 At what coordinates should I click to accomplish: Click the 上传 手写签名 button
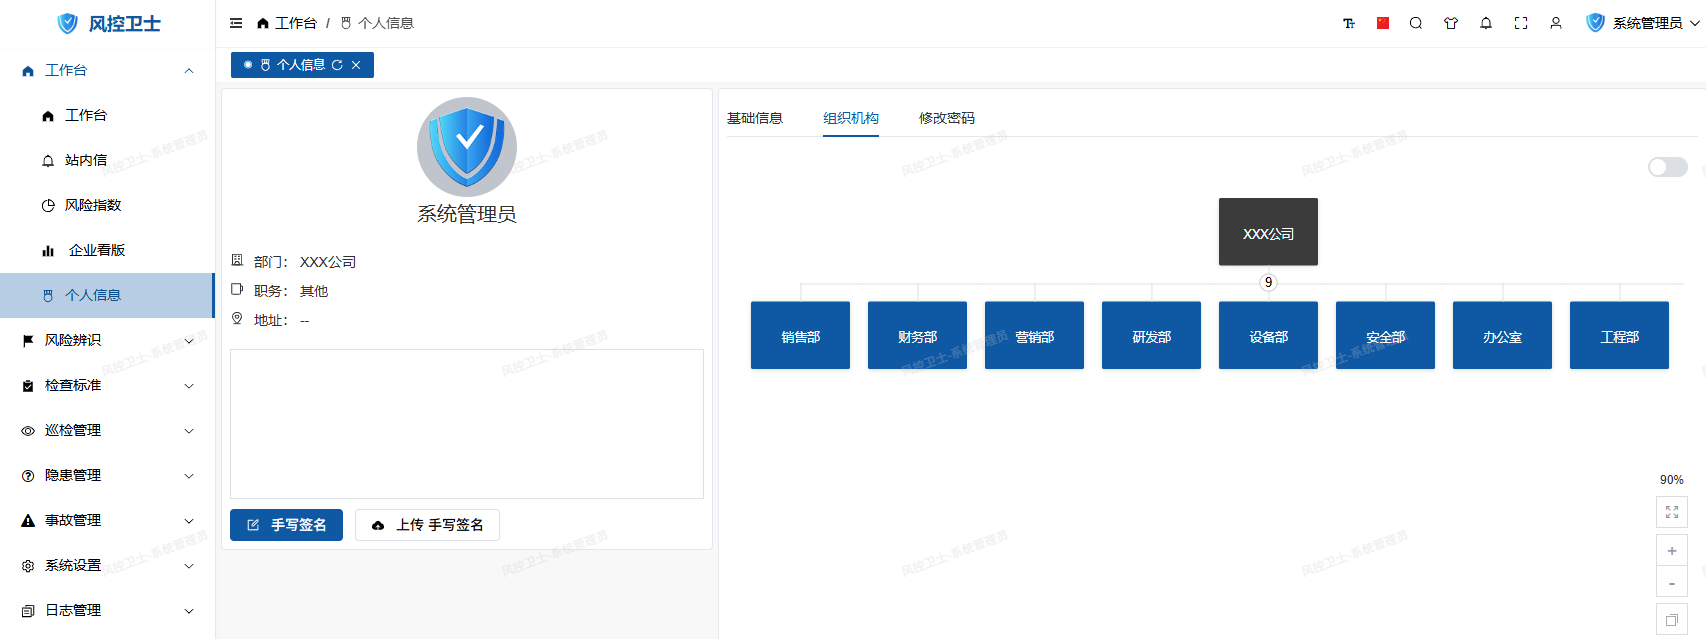click(x=427, y=525)
